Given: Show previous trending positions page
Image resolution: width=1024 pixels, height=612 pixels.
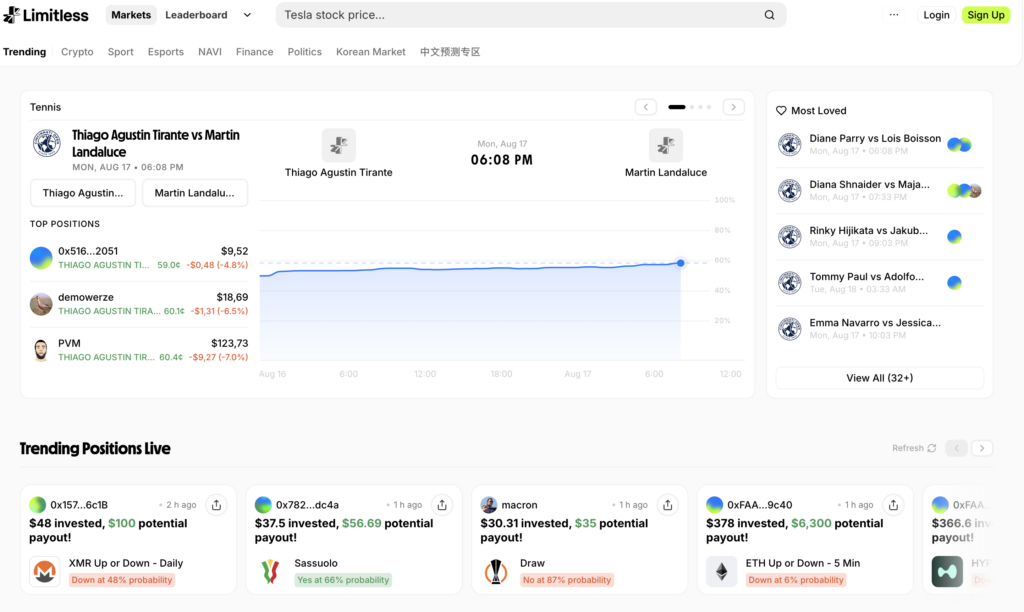Looking at the screenshot, I should tap(957, 448).
